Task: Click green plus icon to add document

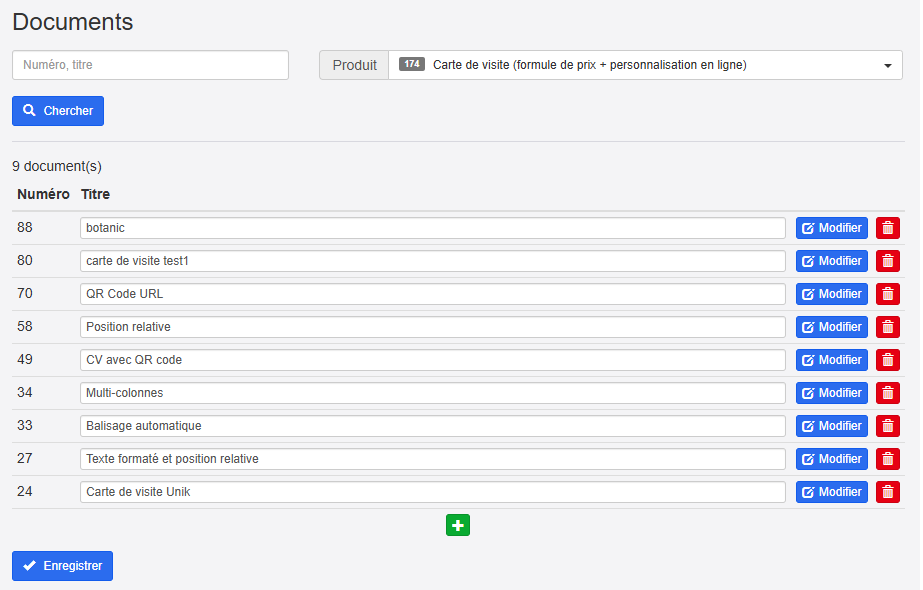Action: coord(457,525)
